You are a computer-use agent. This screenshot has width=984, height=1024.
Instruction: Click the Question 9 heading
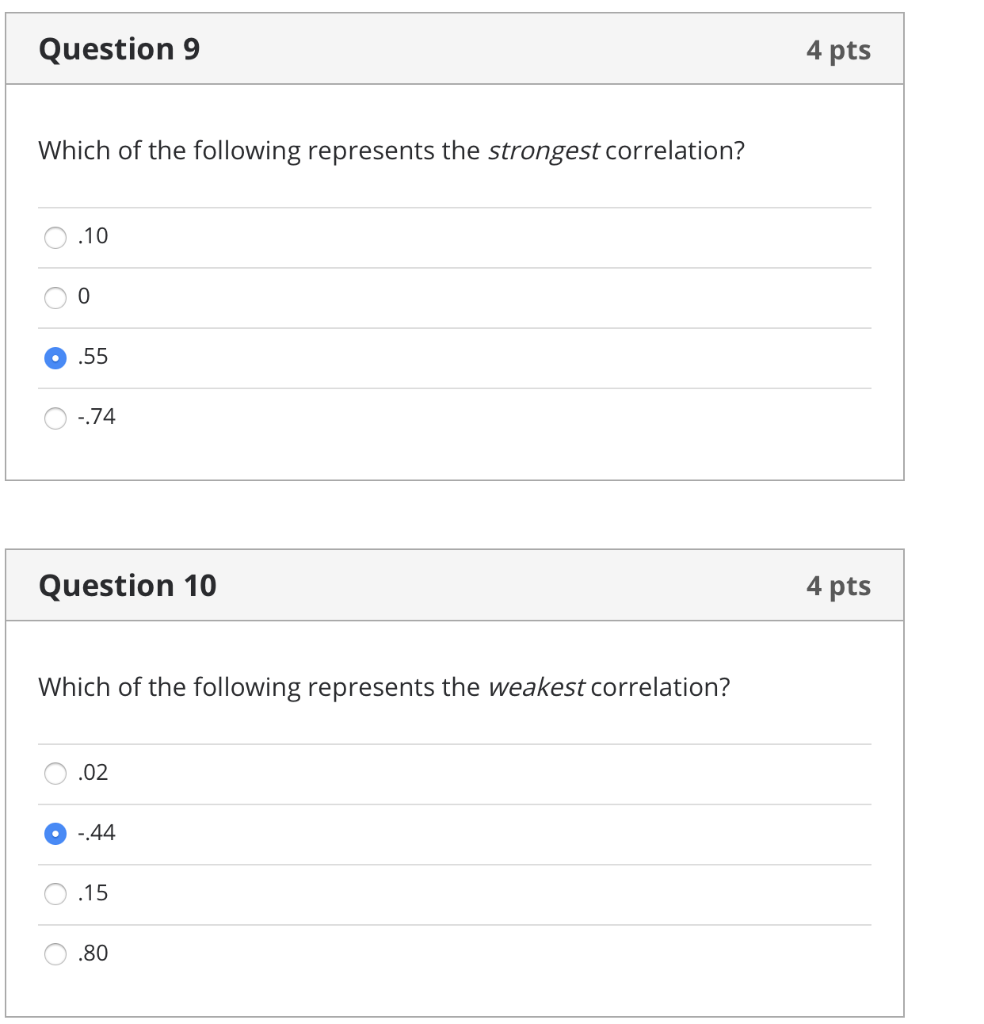click(x=119, y=49)
